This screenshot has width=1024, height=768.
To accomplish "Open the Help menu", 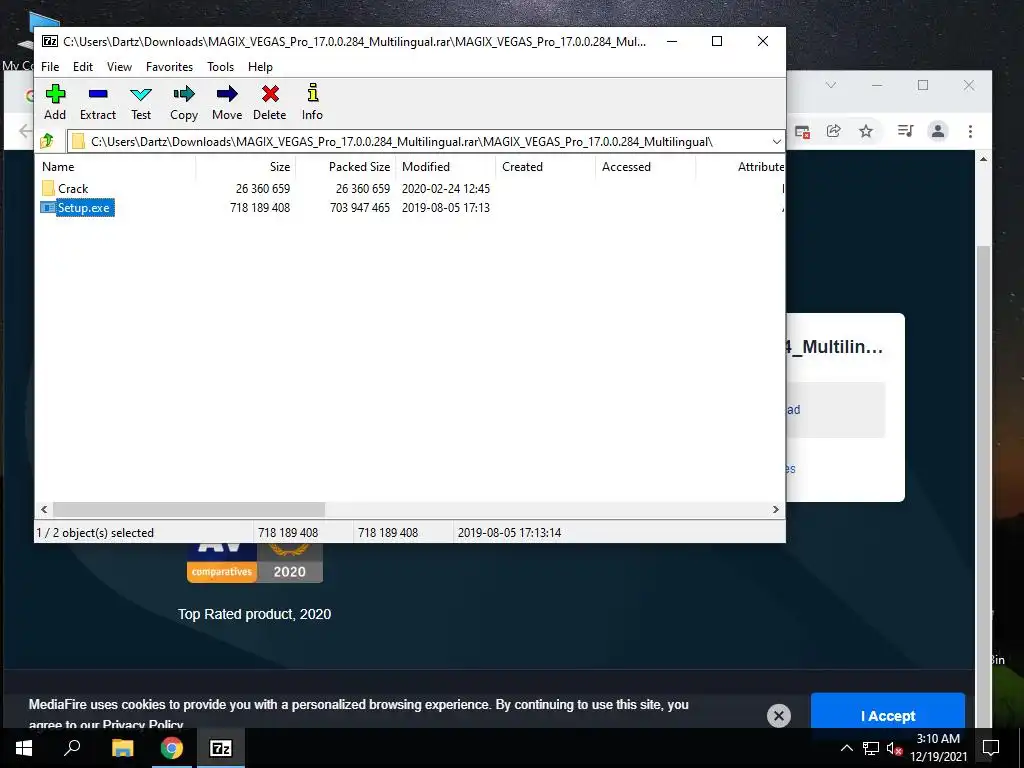I will (260, 67).
